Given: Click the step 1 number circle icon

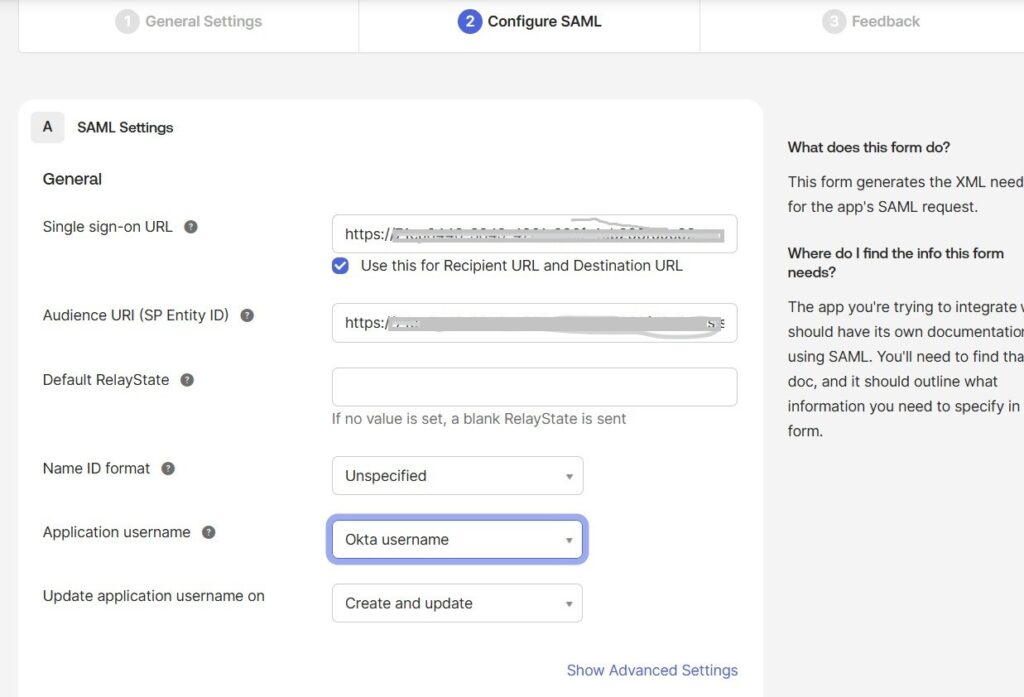Looking at the screenshot, I should tap(127, 21).
